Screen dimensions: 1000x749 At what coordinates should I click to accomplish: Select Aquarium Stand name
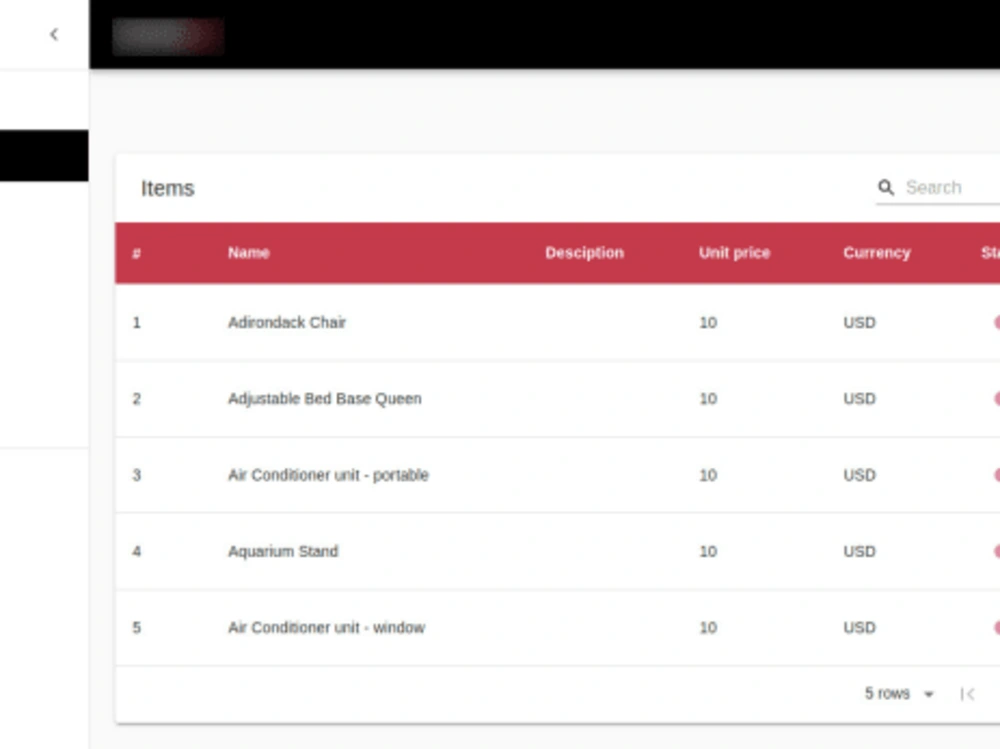click(x=283, y=551)
